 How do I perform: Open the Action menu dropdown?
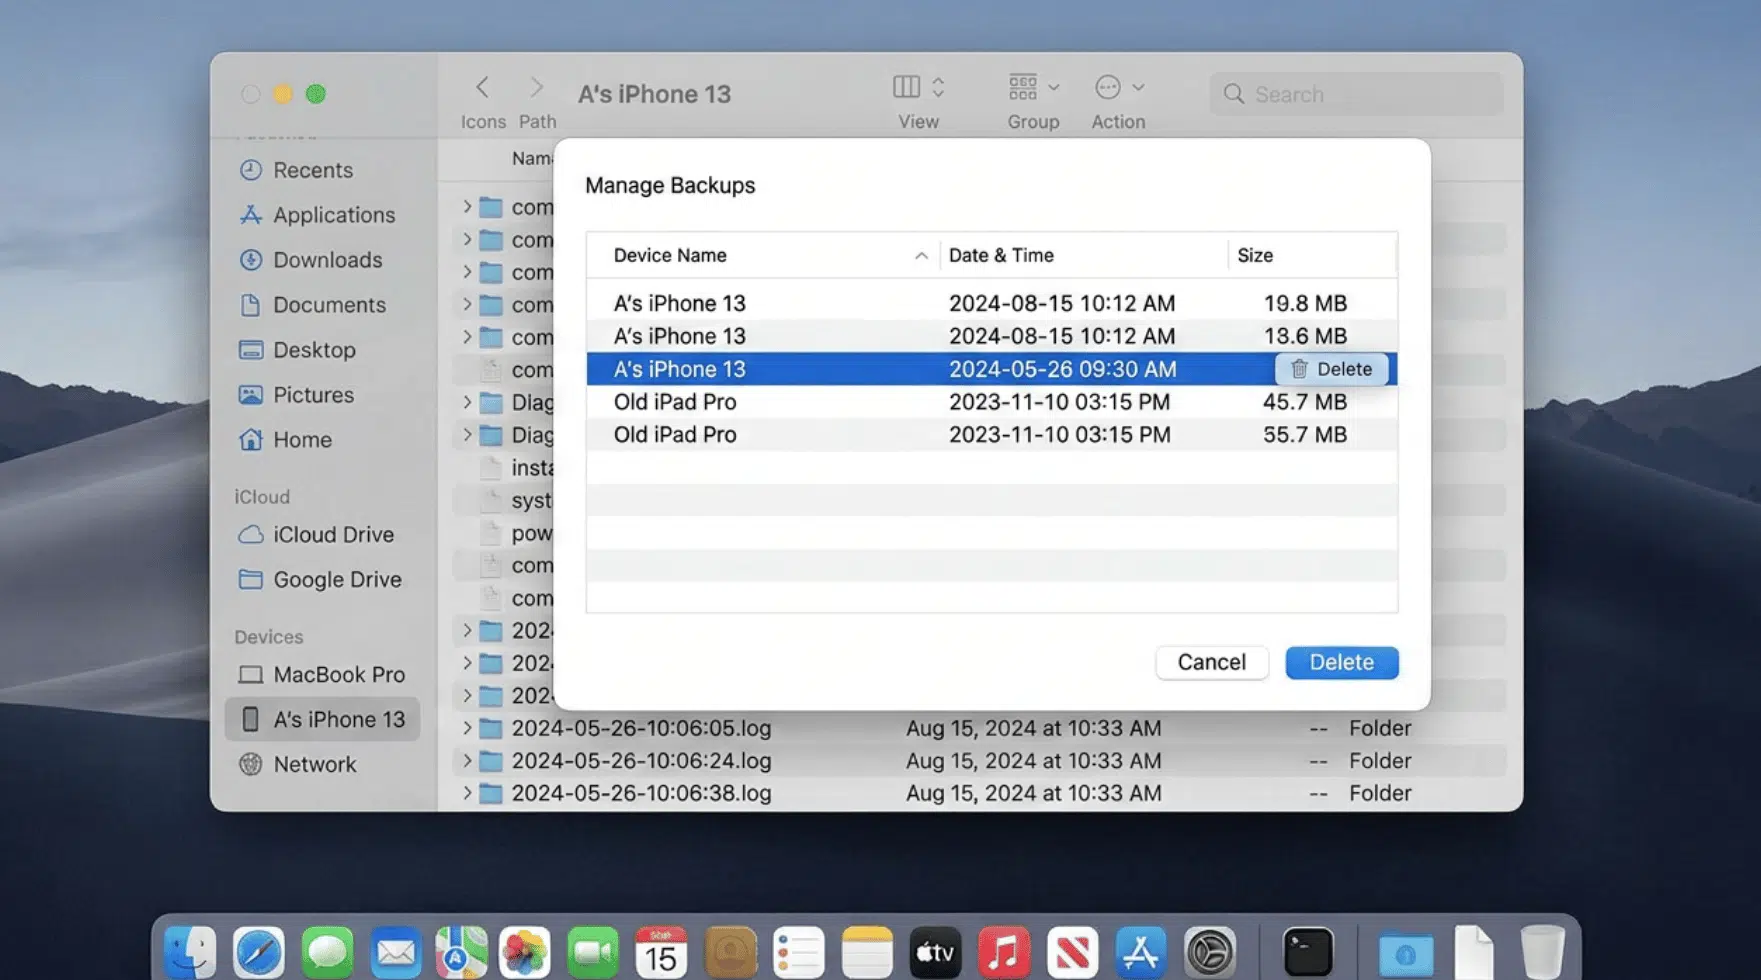1118,87
